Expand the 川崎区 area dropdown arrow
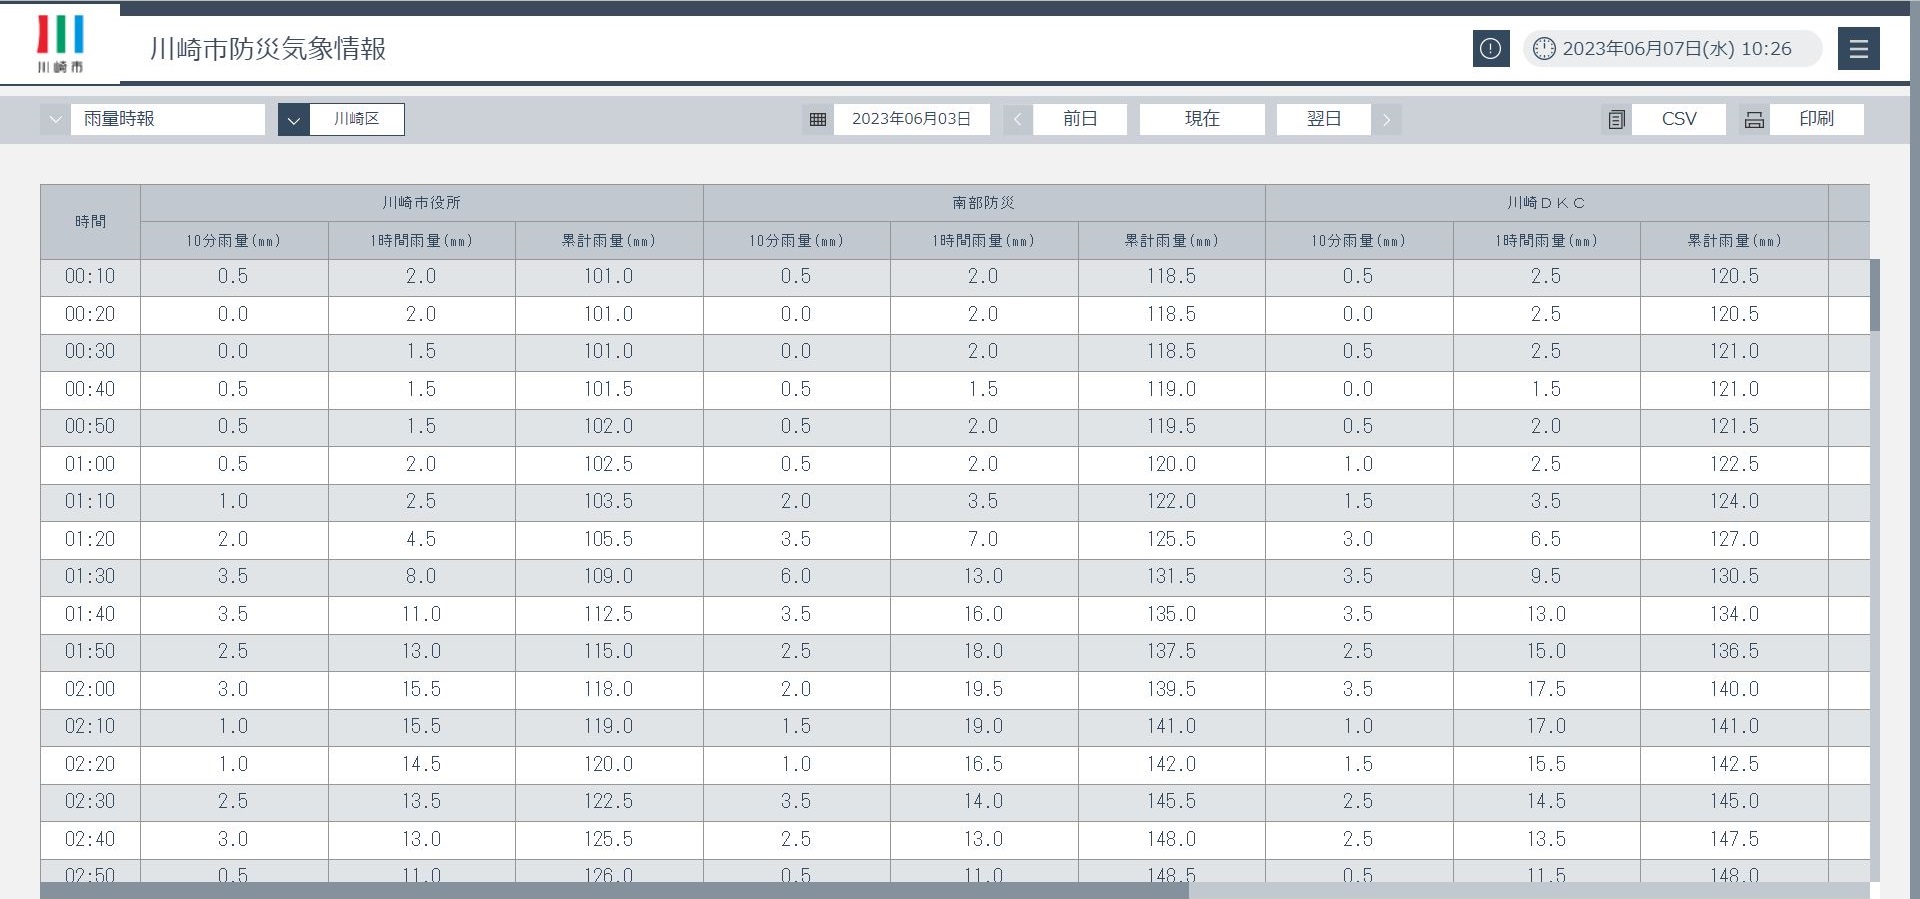 click(293, 119)
